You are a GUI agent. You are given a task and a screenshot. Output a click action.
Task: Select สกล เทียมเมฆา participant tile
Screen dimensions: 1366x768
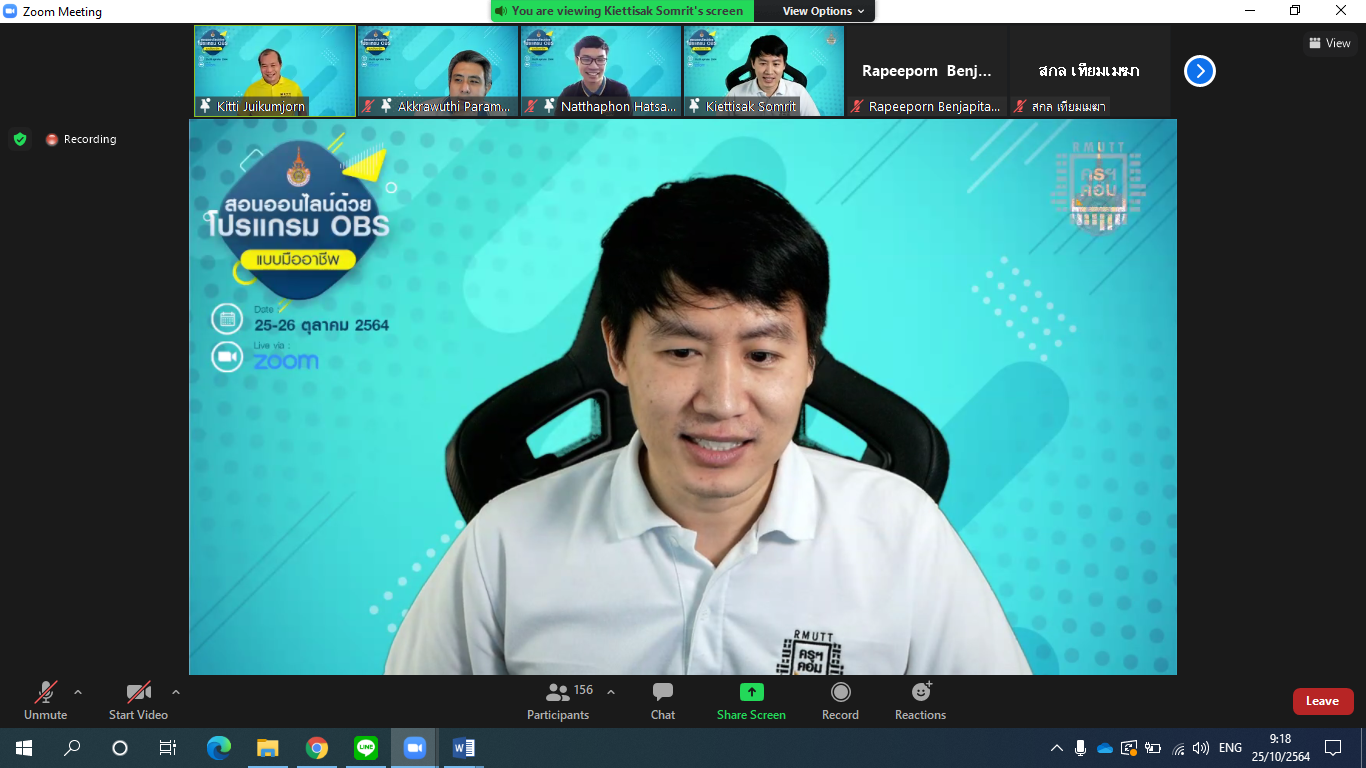point(1090,71)
